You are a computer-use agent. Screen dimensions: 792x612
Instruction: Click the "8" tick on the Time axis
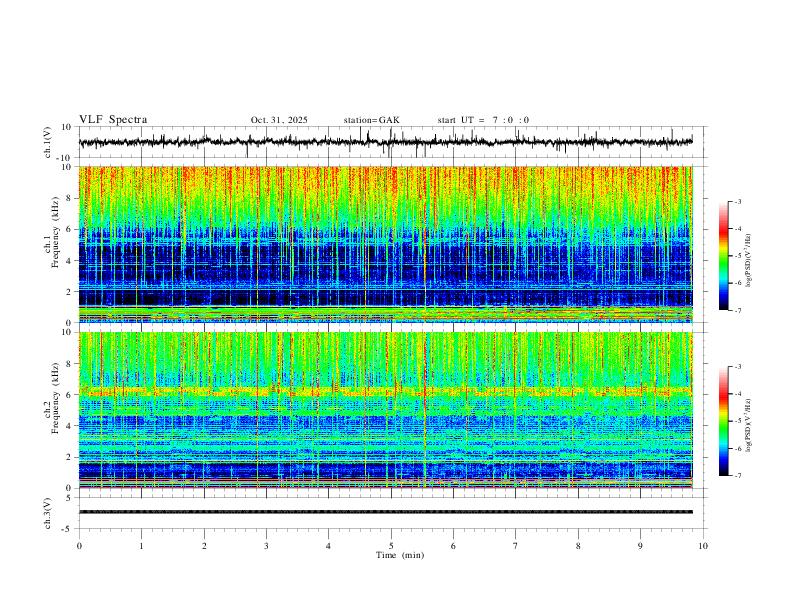(x=578, y=546)
